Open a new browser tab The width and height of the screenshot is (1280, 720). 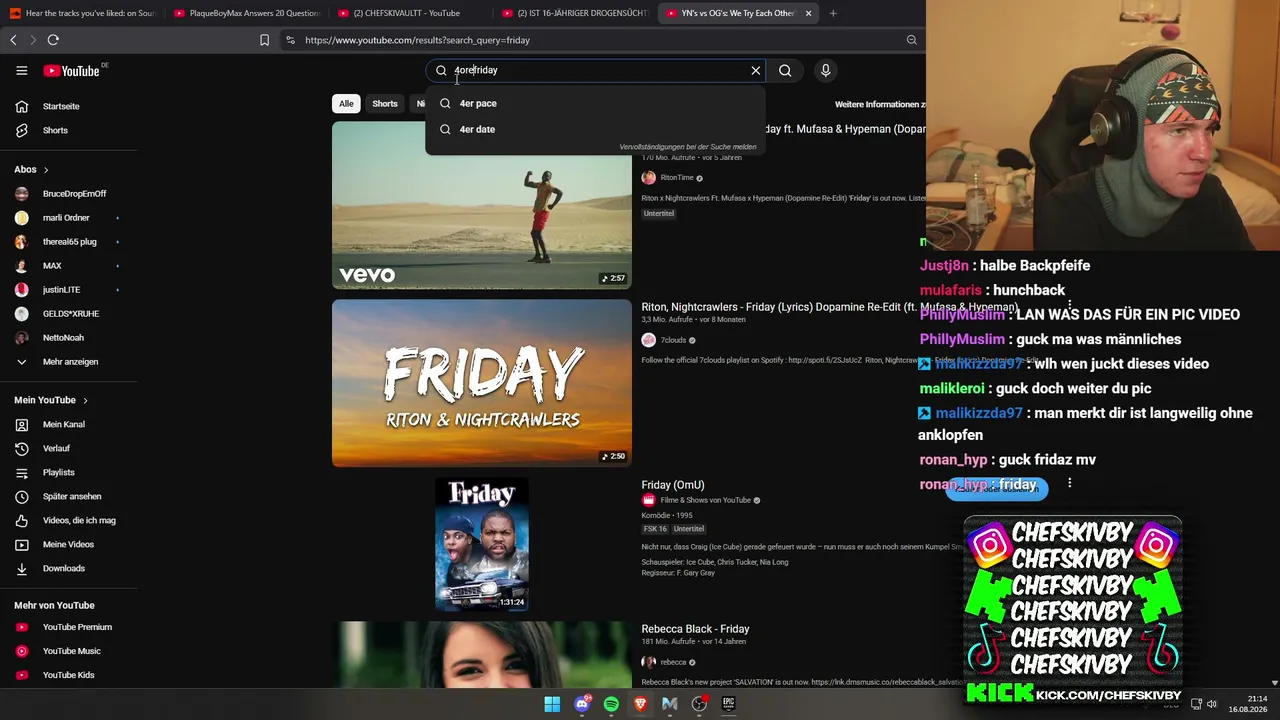(x=833, y=13)
